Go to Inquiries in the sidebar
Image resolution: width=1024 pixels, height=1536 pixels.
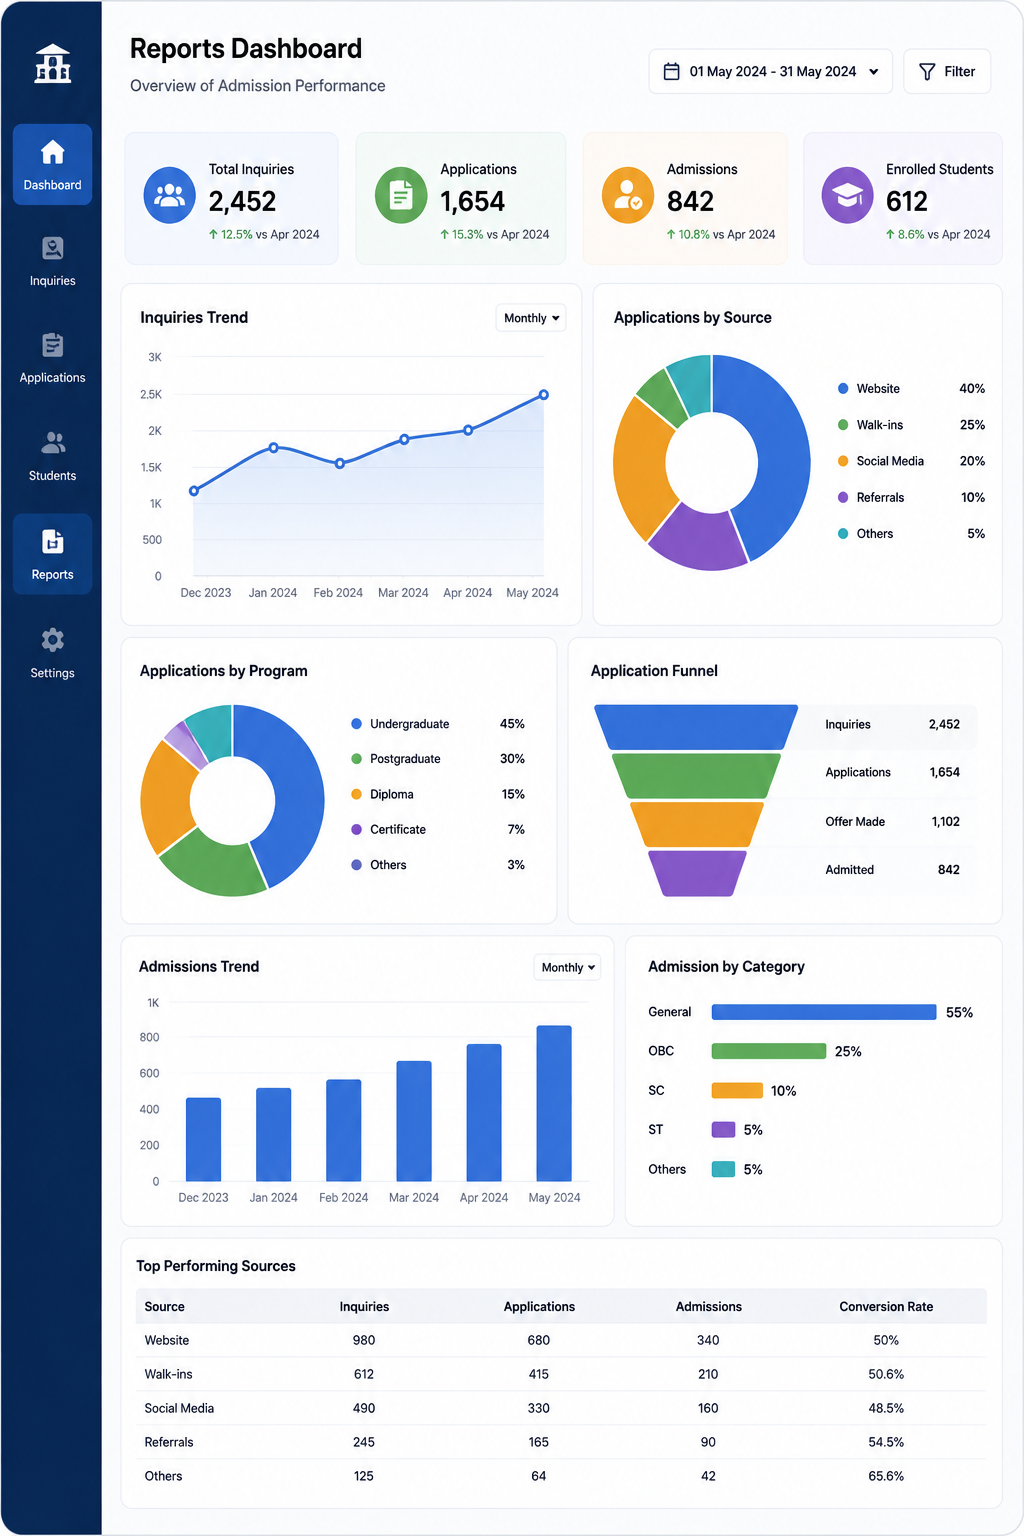(52, 261)
